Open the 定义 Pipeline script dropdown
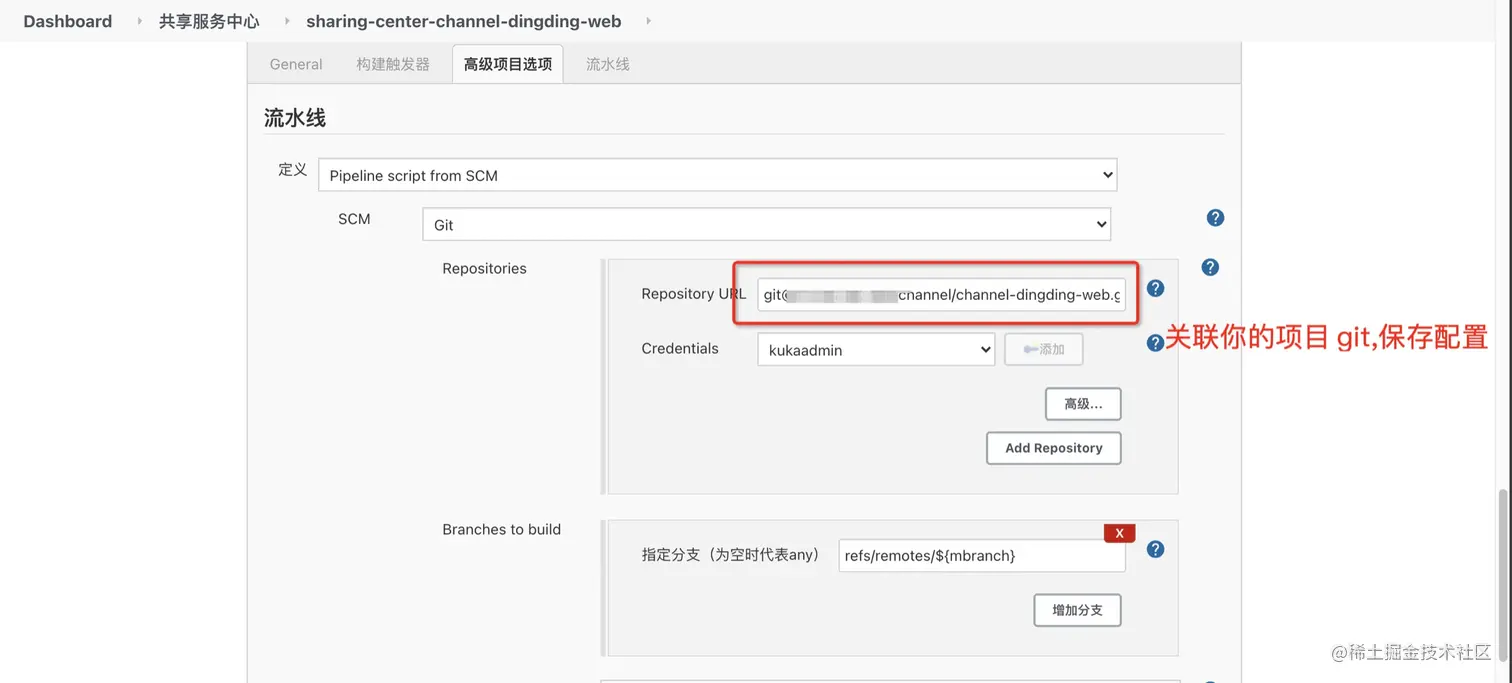The width and height of the screenshot is (1512, 683). 717,175
